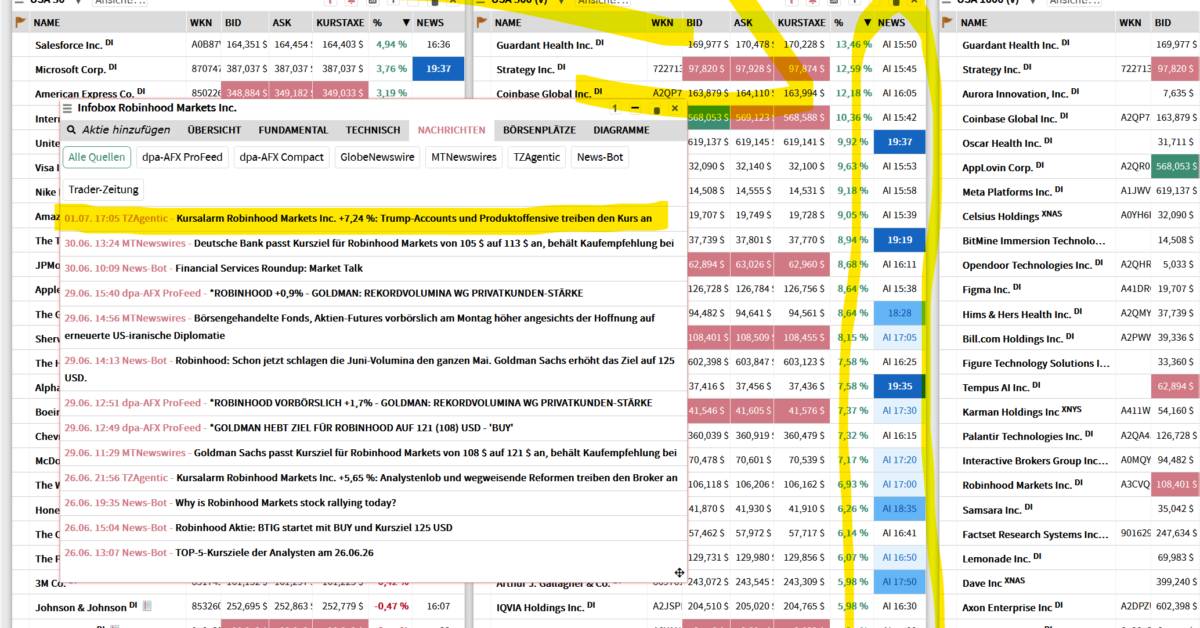The width and height of the screenshot is (1200, 628).
Task: Click the document icon next to Johnson & Johnson
Action: pos(146,606)
